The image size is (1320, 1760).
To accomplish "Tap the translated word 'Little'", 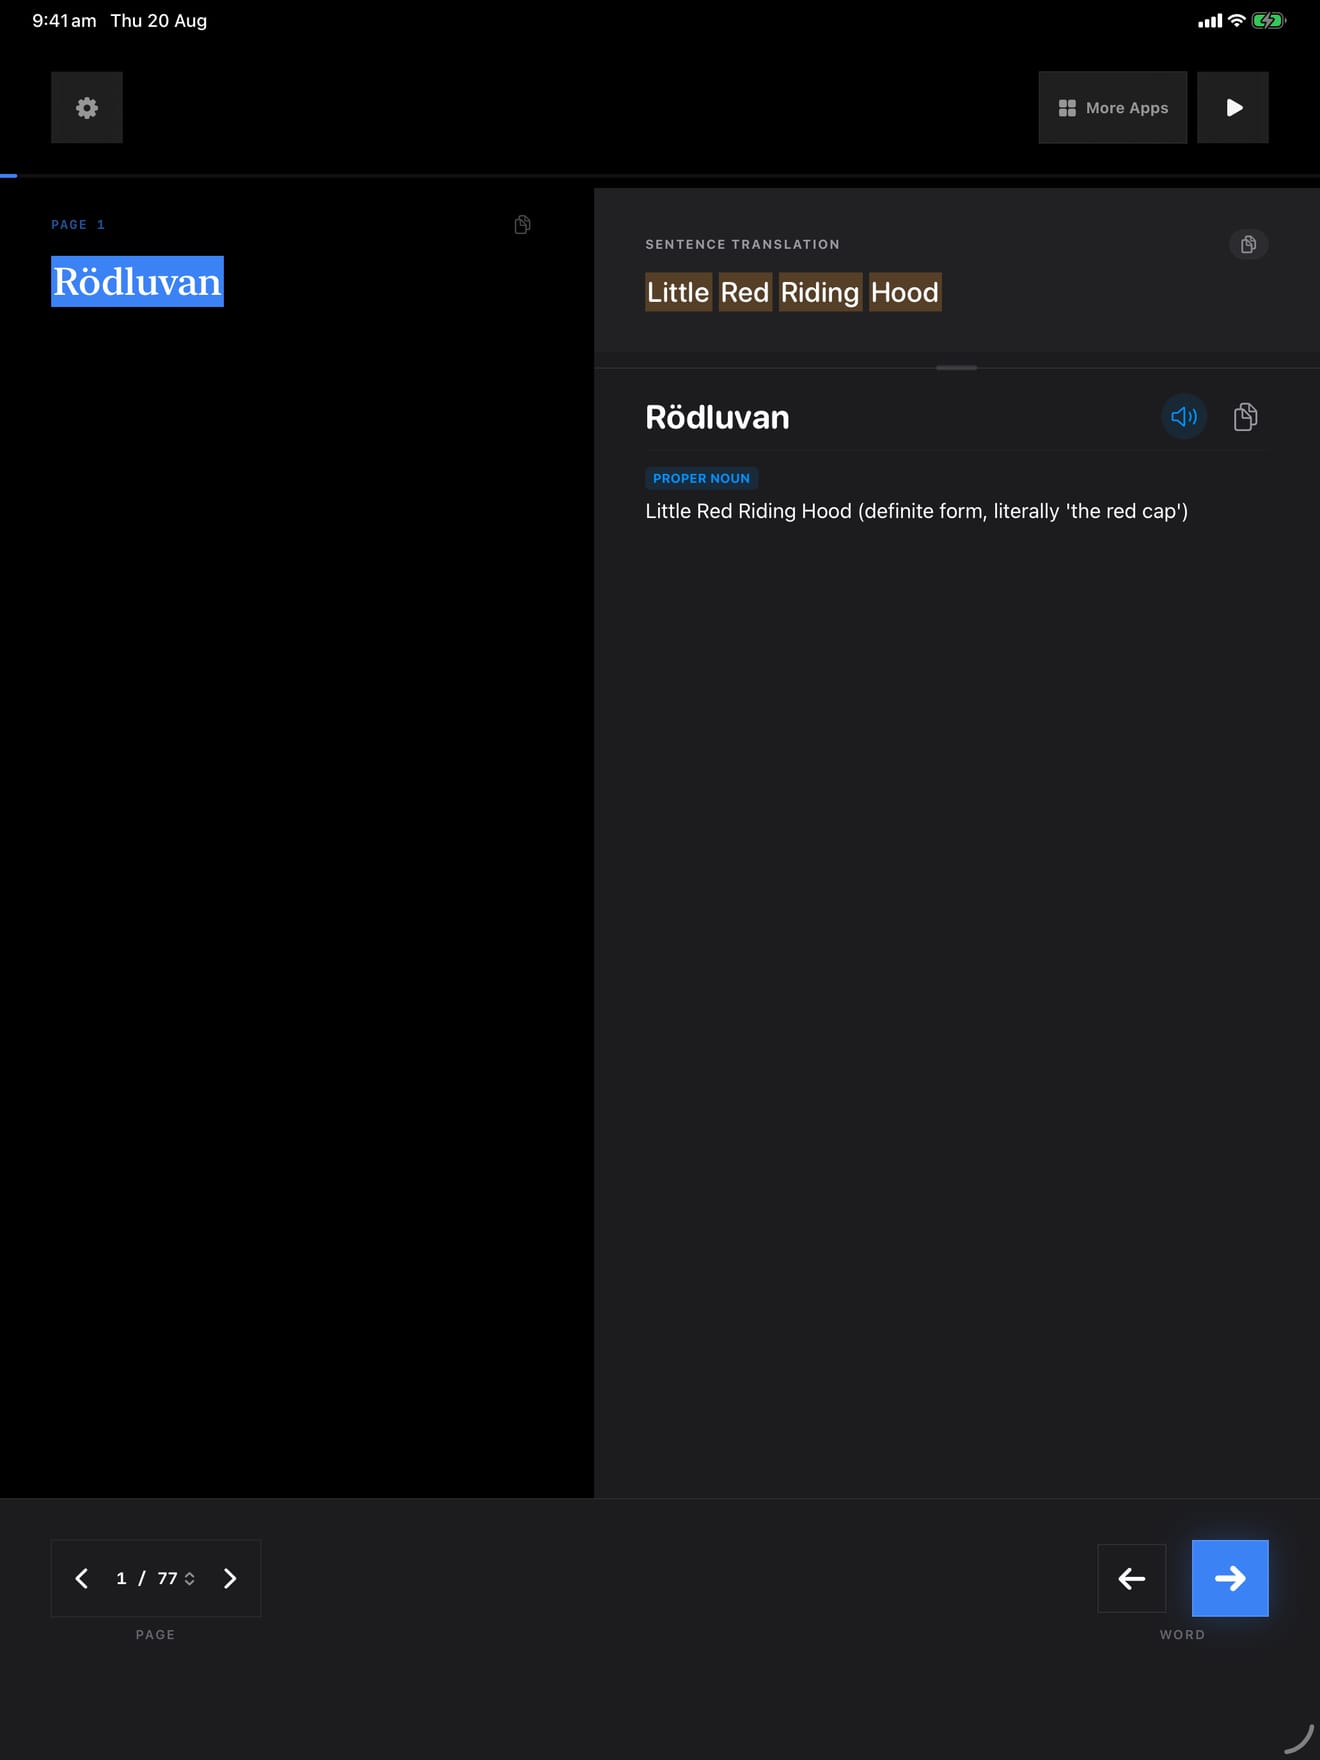I will click(678, 292).
